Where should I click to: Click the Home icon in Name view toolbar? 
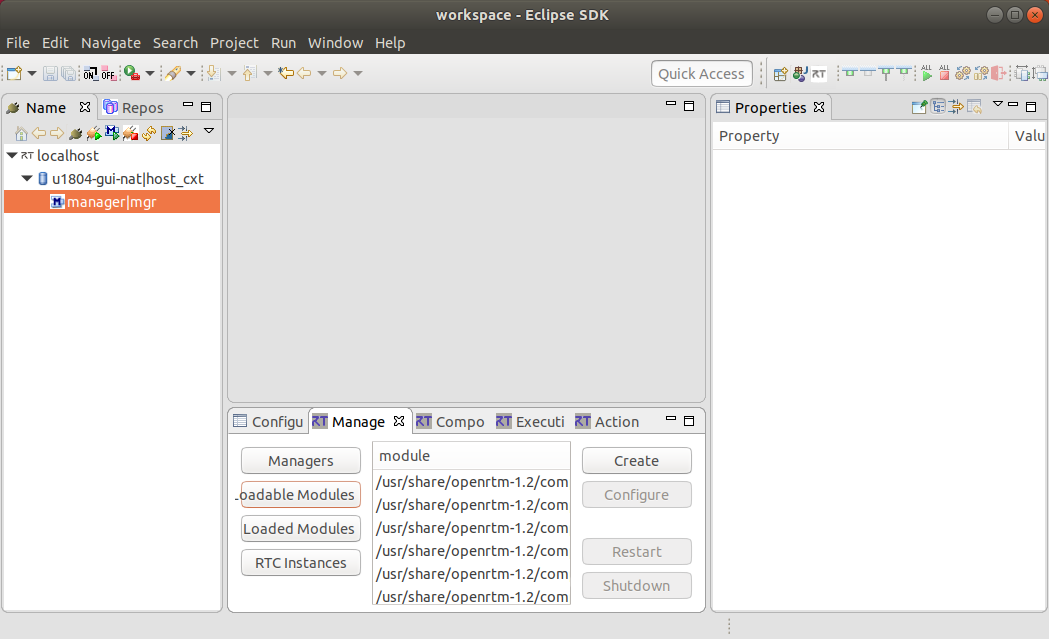point(21,131)
